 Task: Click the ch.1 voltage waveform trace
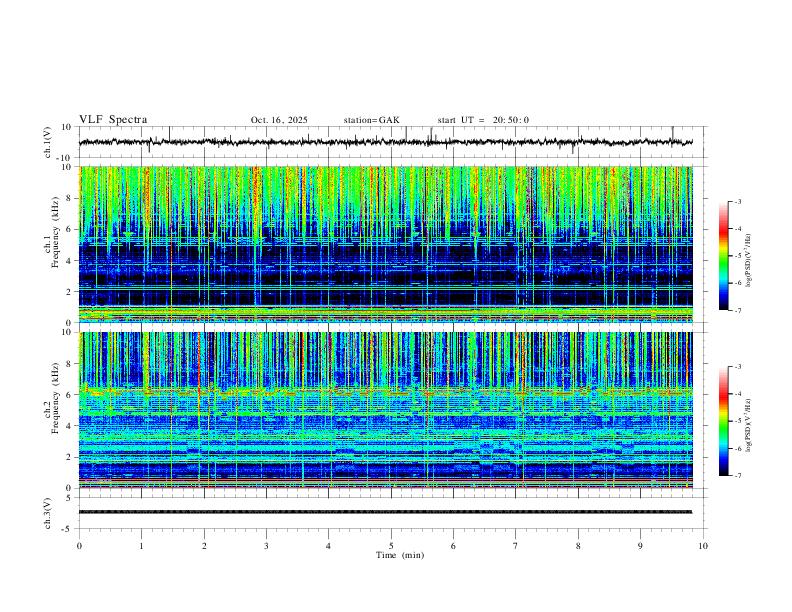coord(386,142)
